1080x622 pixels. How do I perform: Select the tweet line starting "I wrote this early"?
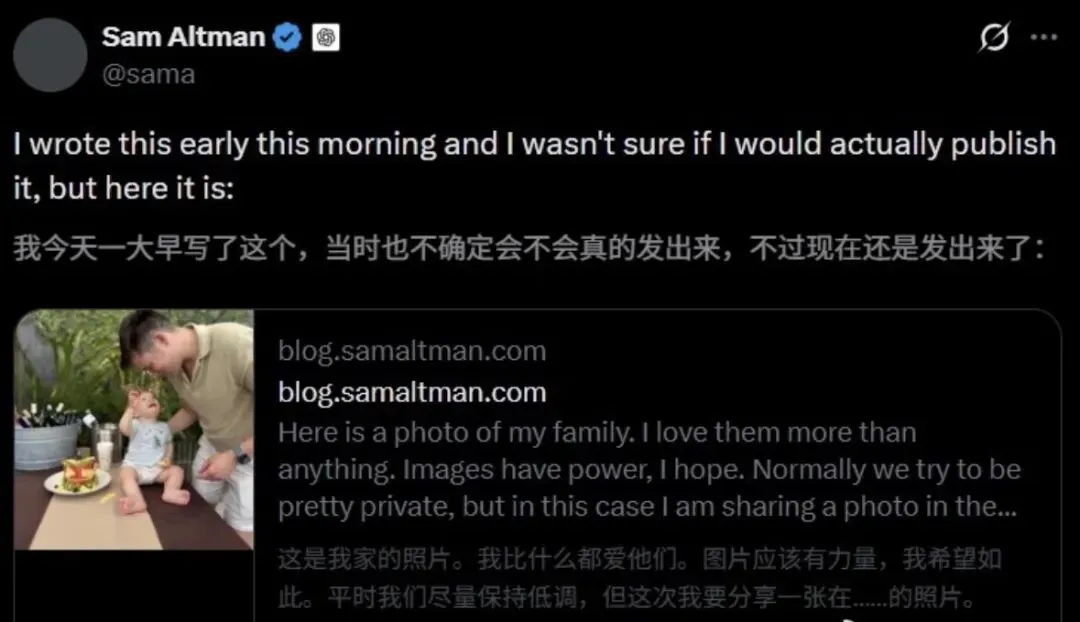point(534,144)
